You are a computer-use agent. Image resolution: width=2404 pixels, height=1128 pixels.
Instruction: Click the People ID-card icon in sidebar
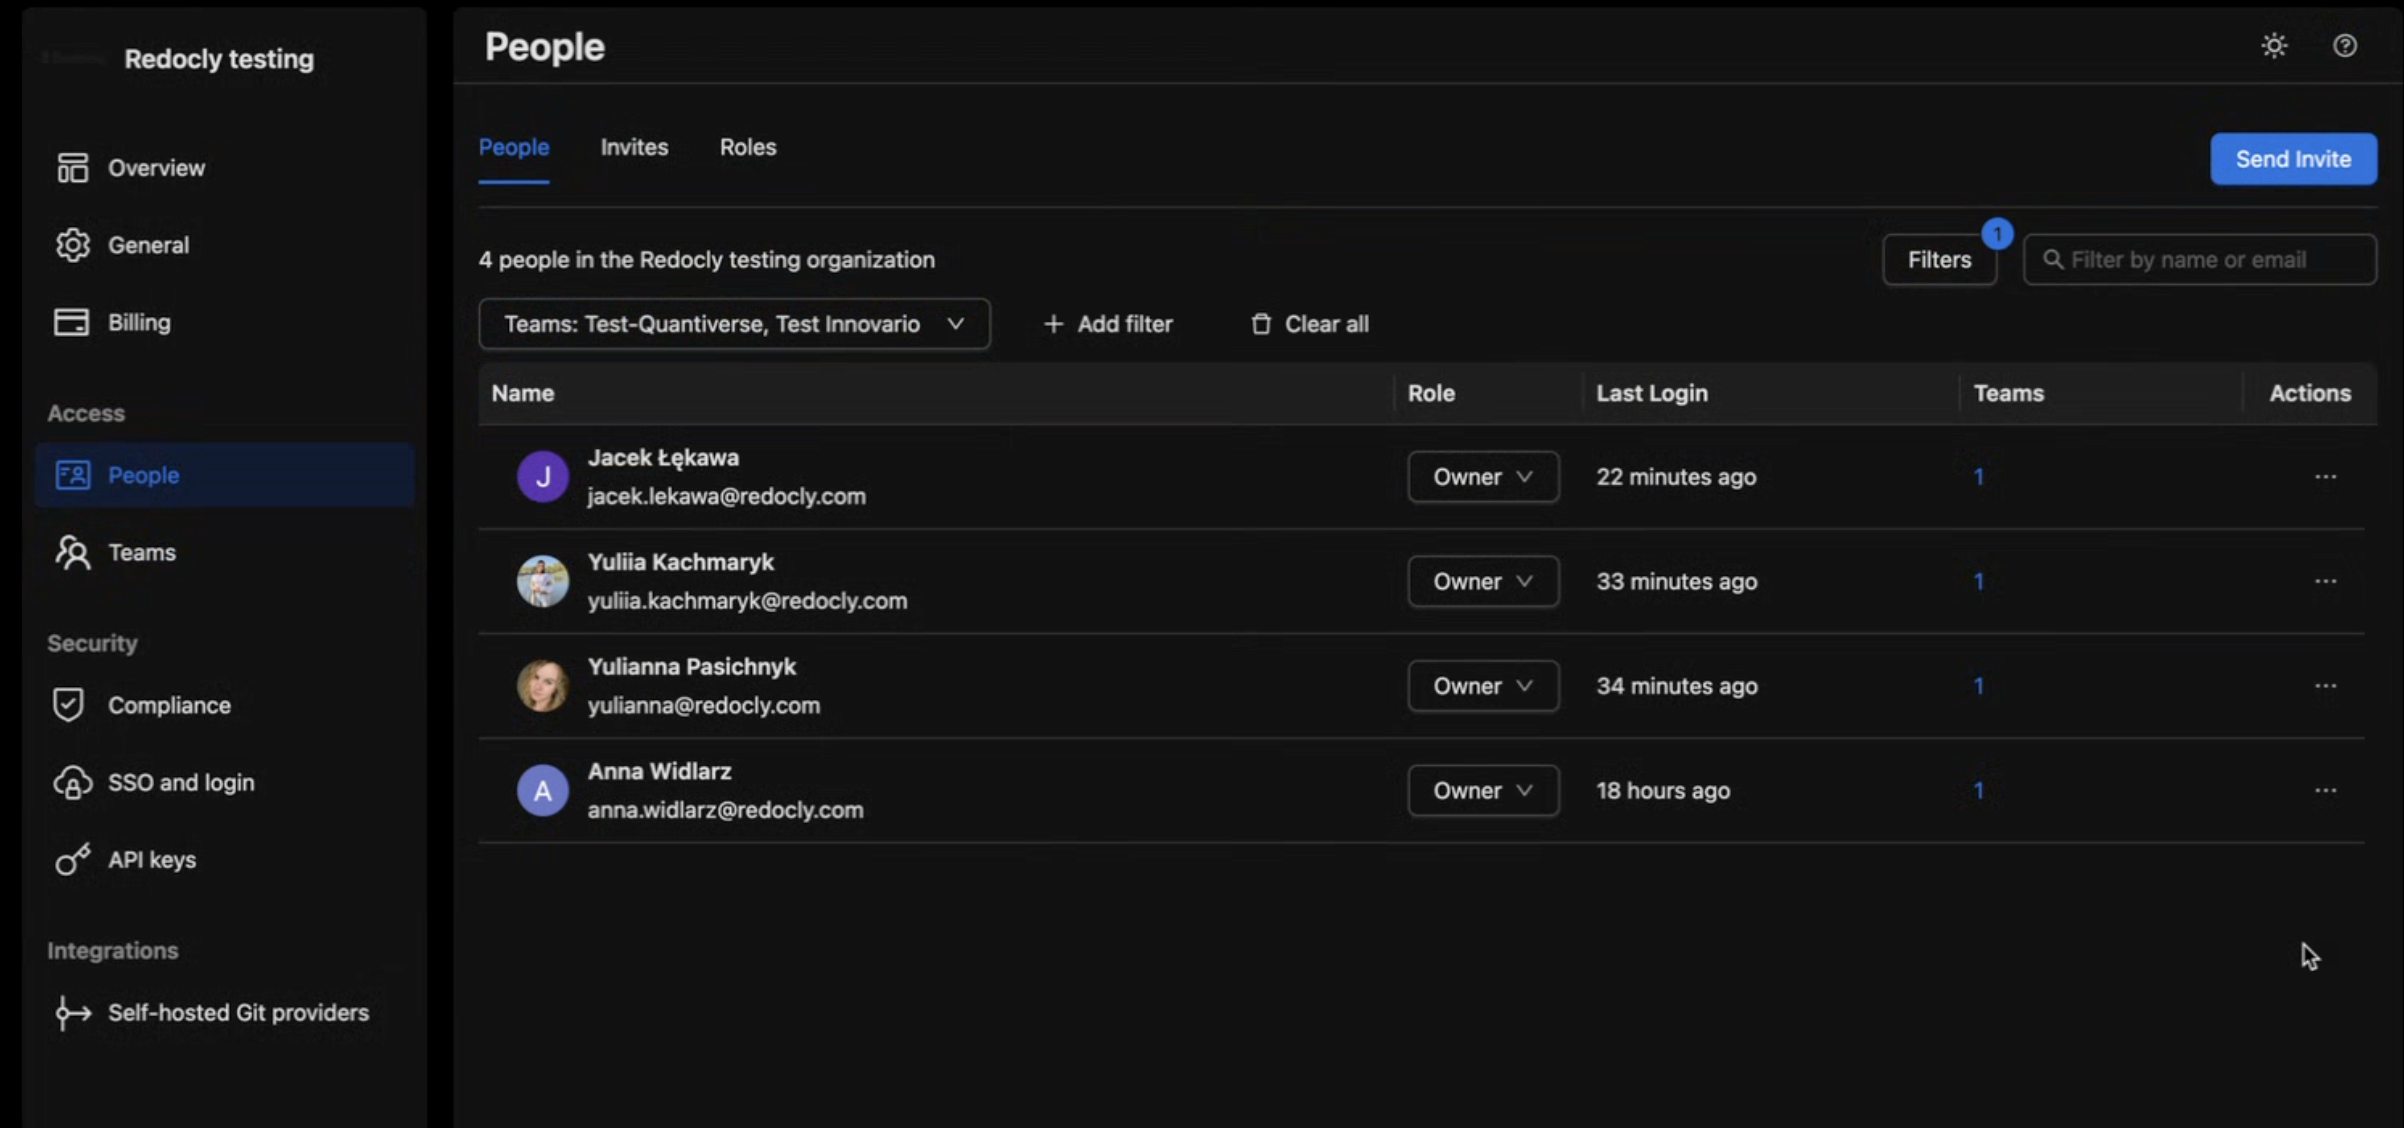point(73,475)
